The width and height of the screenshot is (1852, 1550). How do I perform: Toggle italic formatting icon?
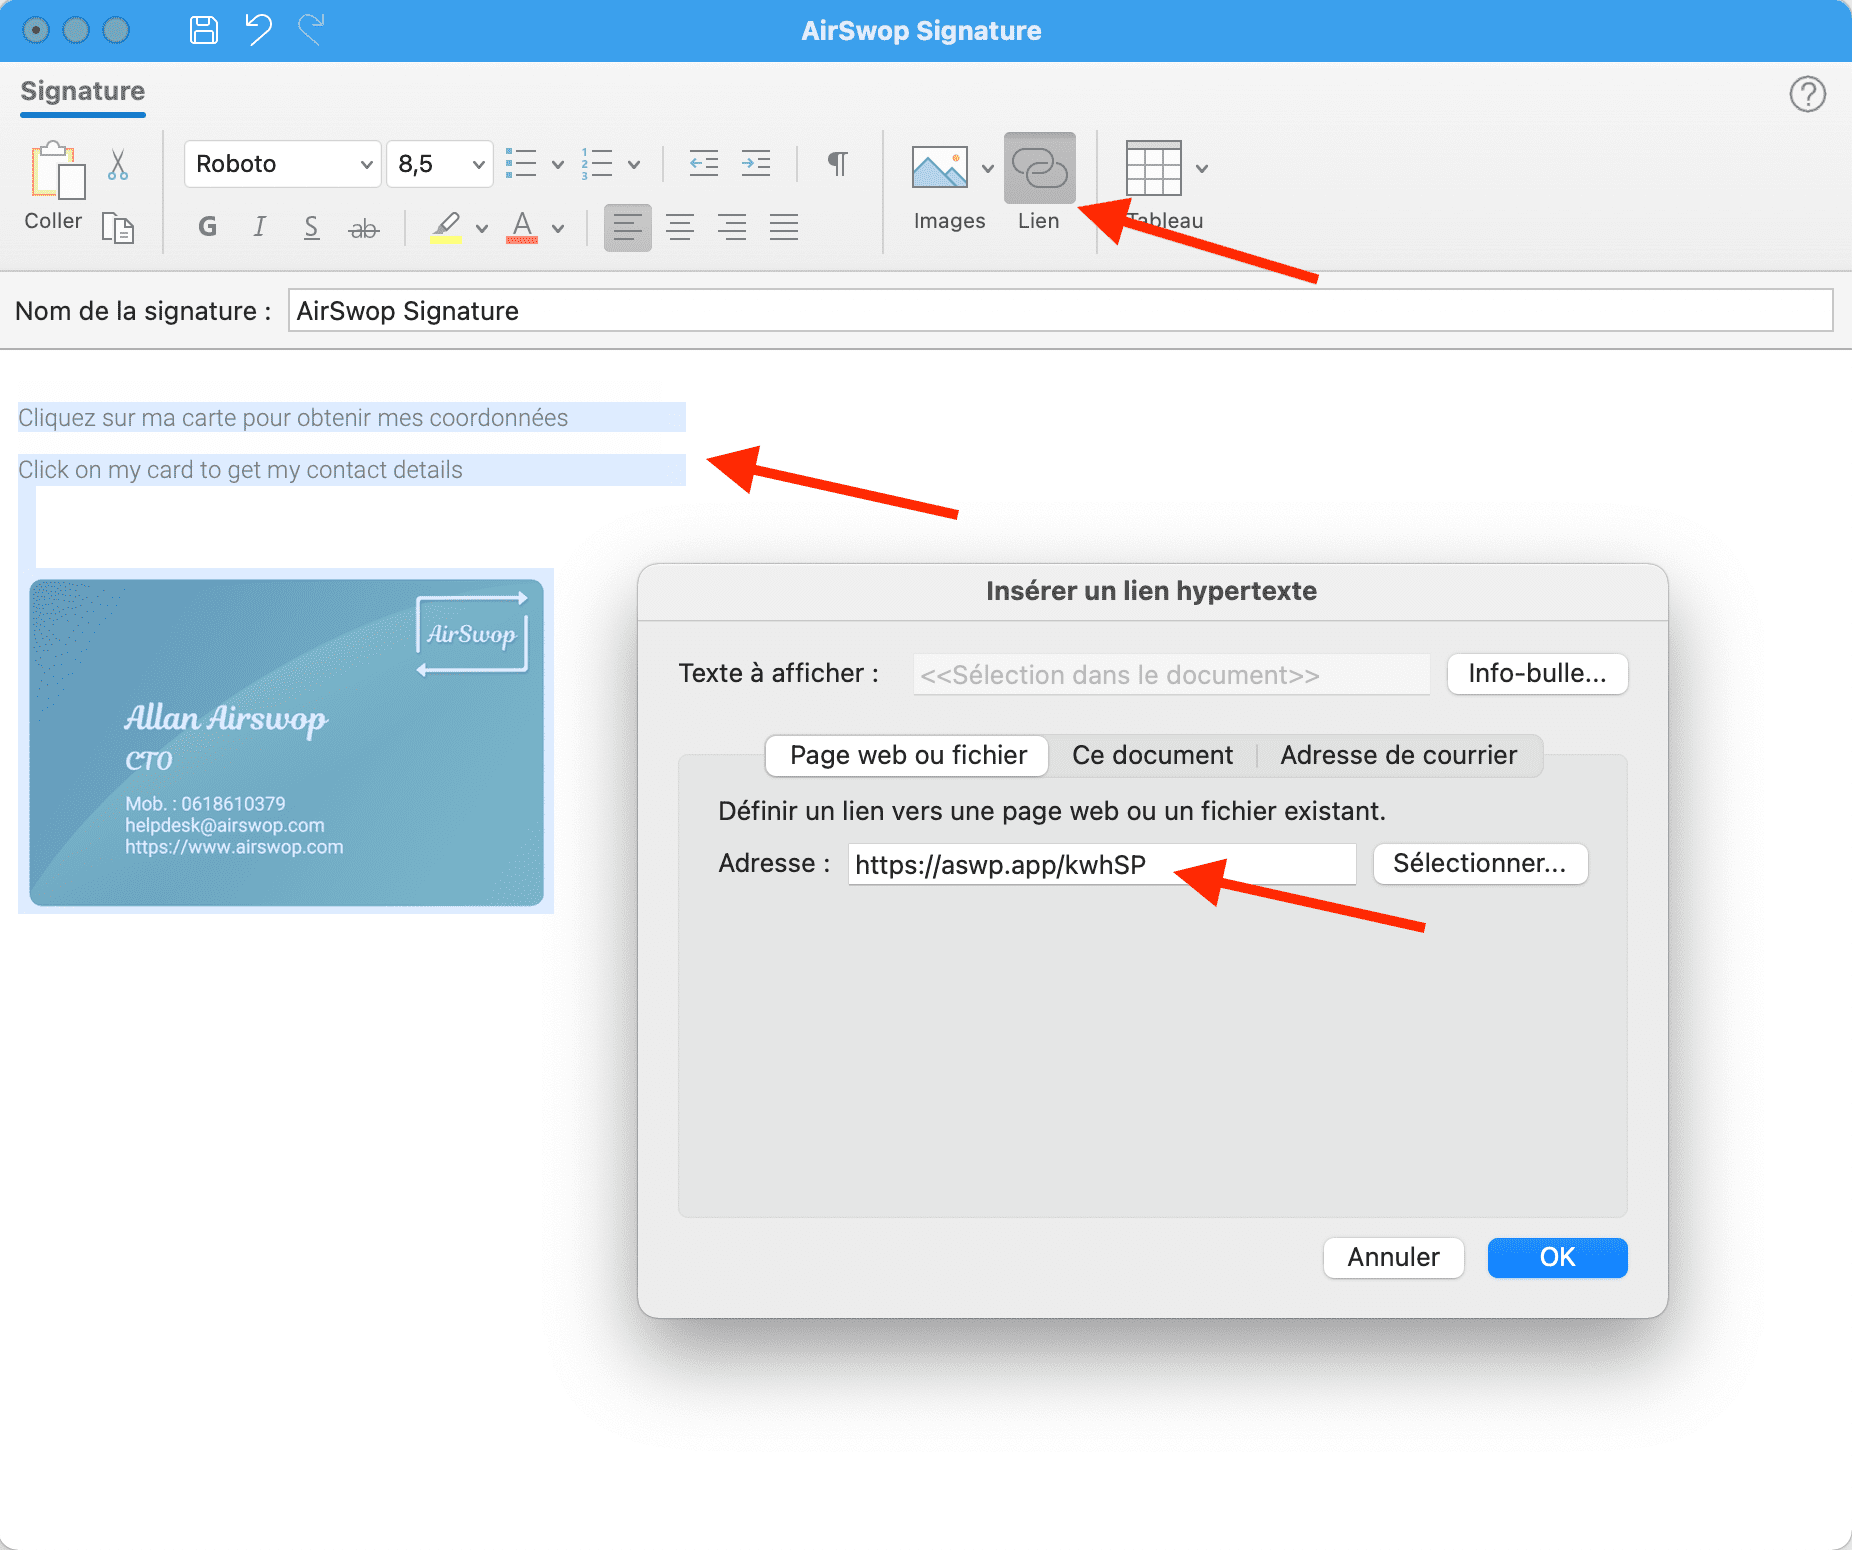[x=259, y=227]
